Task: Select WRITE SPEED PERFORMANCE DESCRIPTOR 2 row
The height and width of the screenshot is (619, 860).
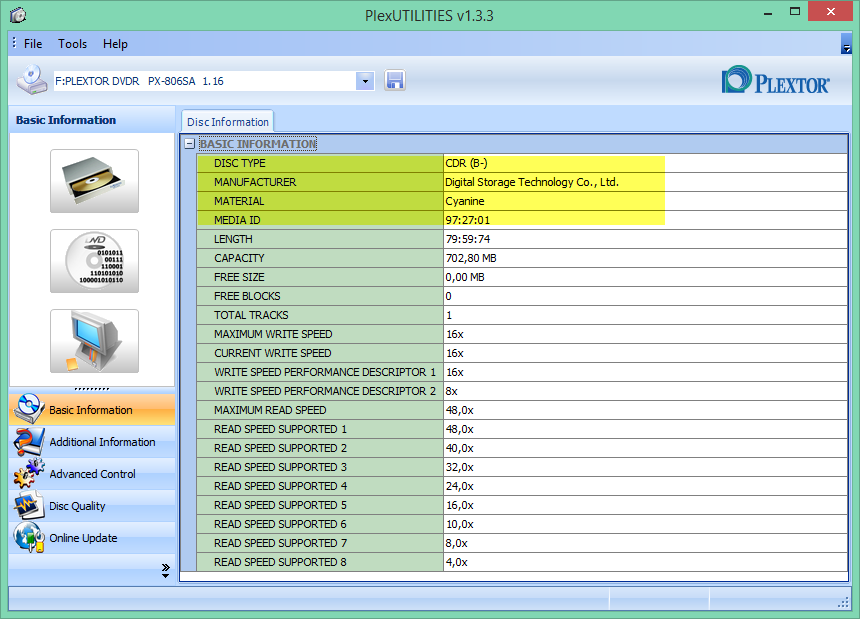Action: tap(320, 391)
